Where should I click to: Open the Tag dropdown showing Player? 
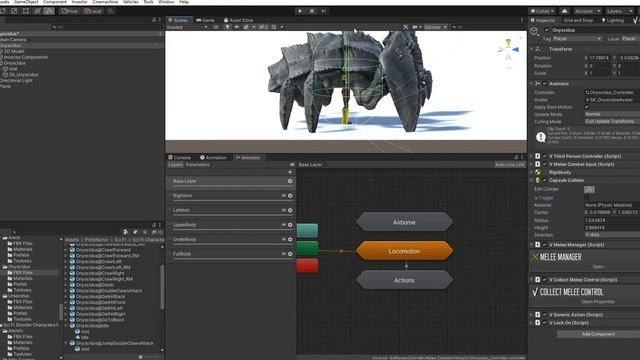[577, 39]
